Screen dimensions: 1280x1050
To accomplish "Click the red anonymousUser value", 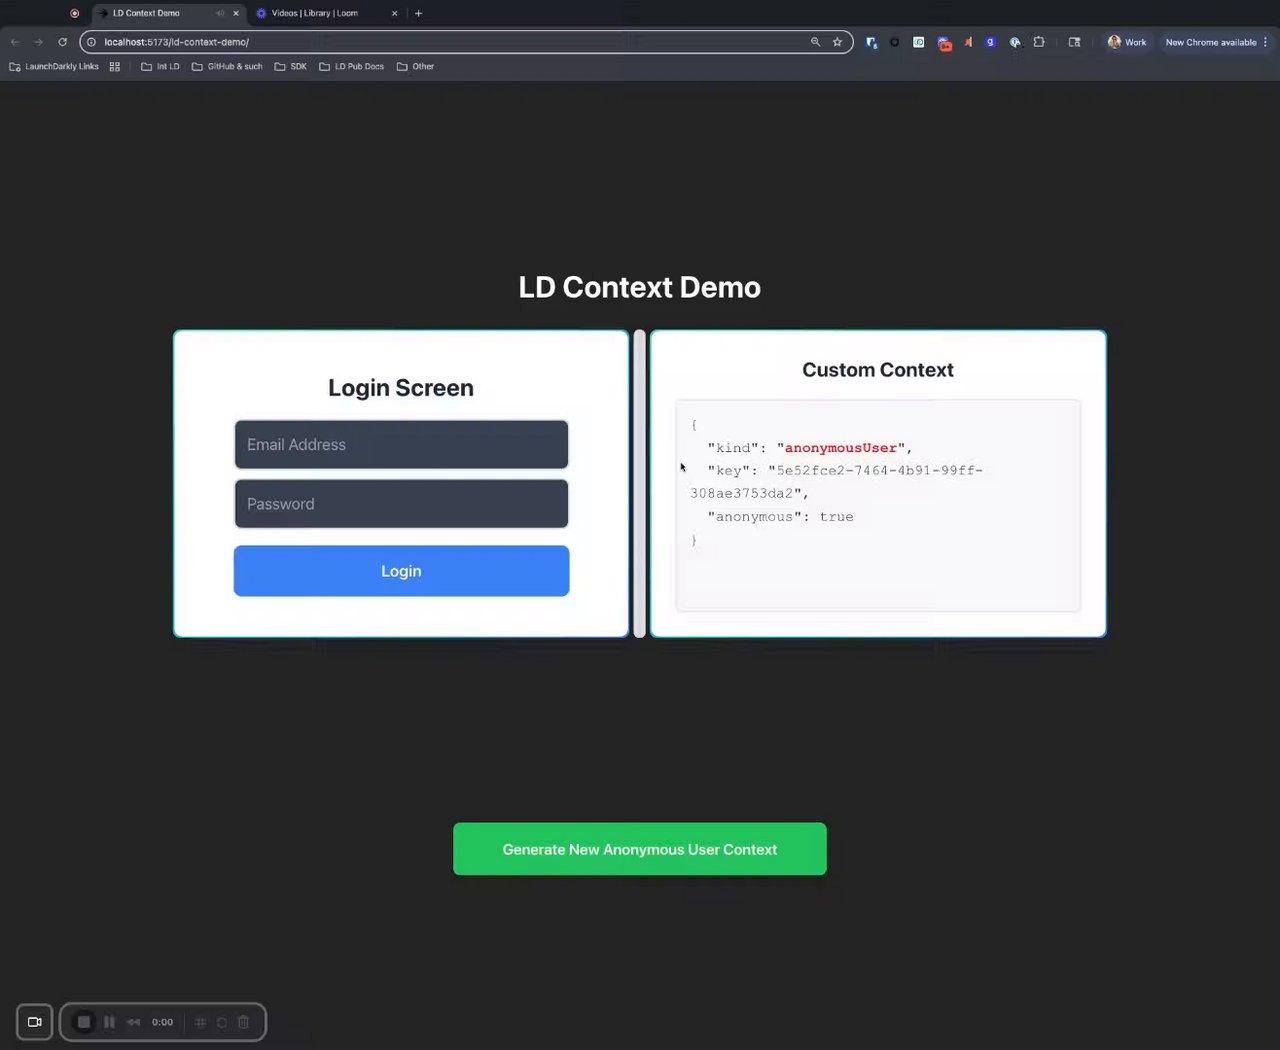I will point(841,447).
